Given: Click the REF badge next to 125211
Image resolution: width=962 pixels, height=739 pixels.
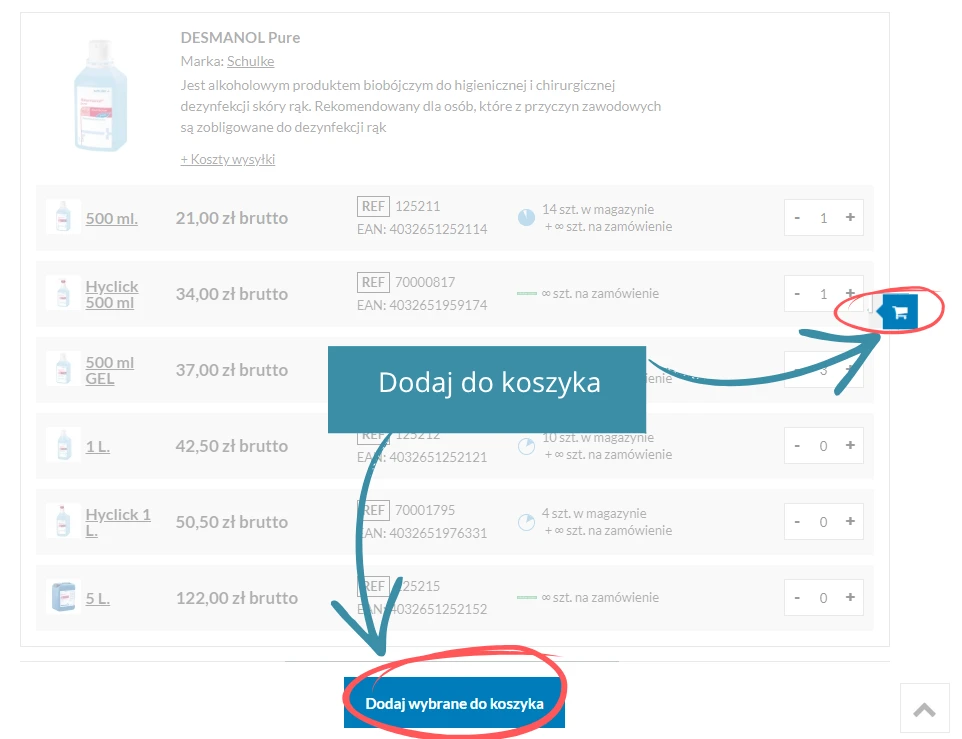Looking at the screenshot, I should (373, 206).
